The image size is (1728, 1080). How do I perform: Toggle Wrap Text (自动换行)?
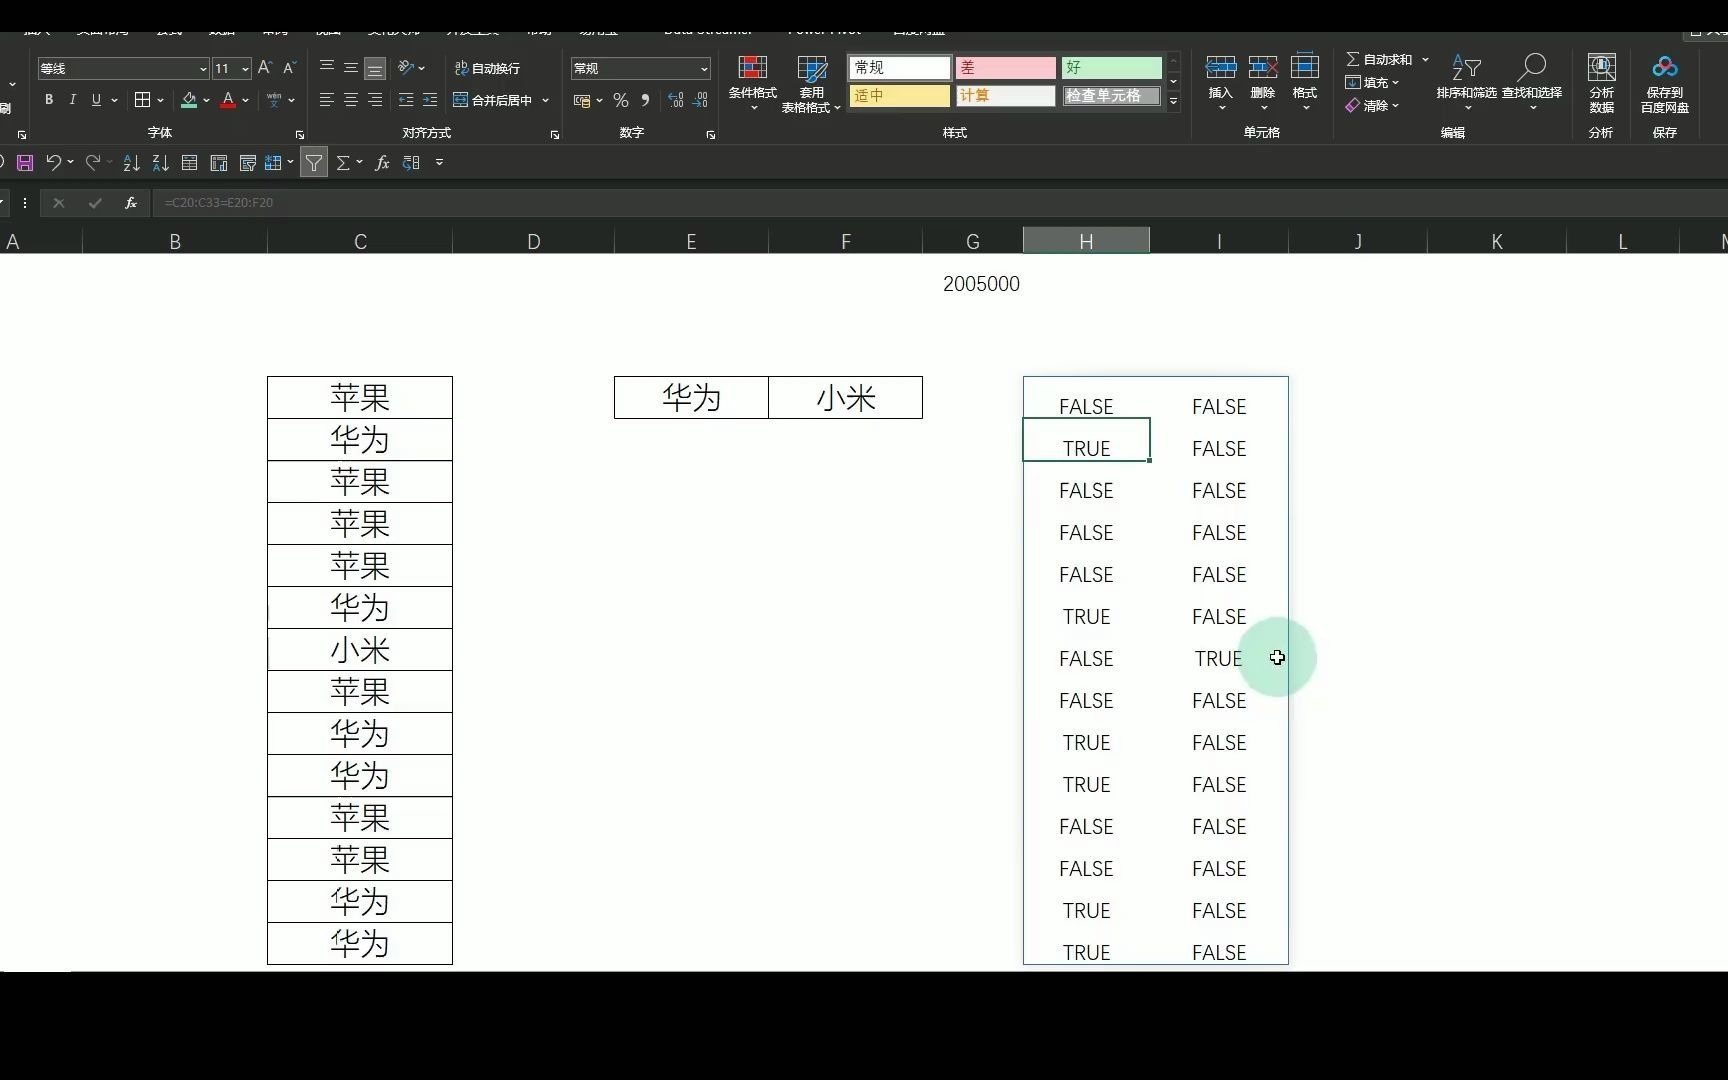pyautogui.click(x=487, y=68)
